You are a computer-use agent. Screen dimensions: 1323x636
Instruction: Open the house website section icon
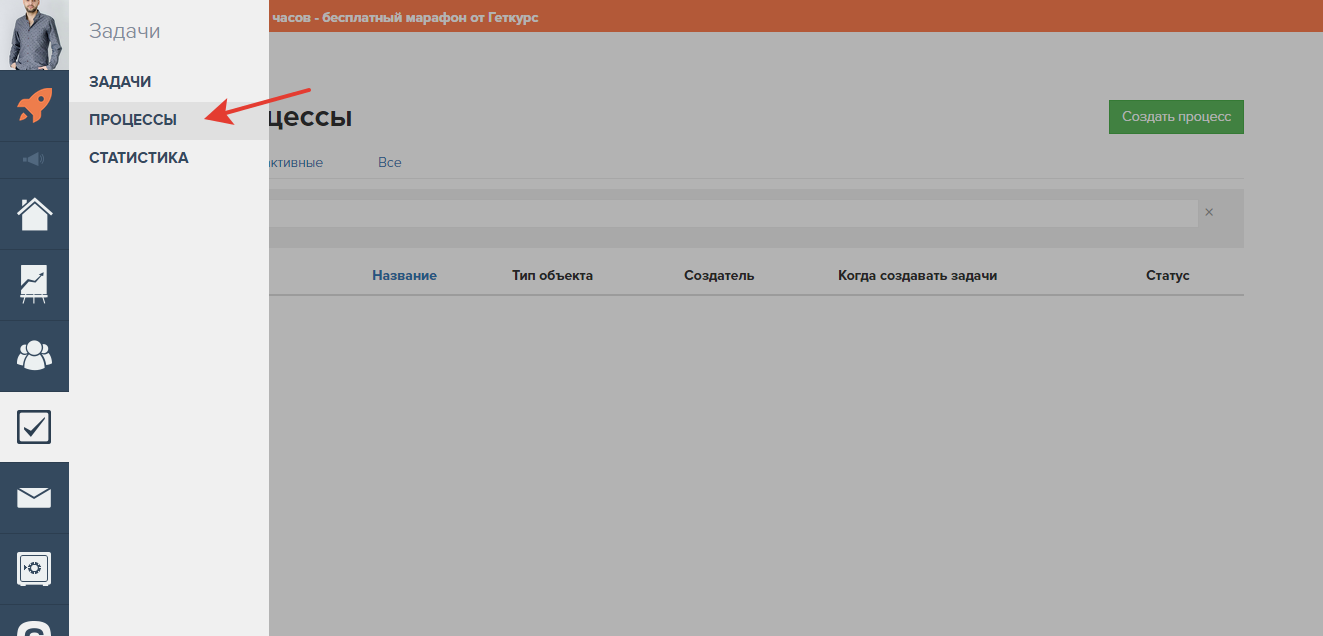pos(34,214)
